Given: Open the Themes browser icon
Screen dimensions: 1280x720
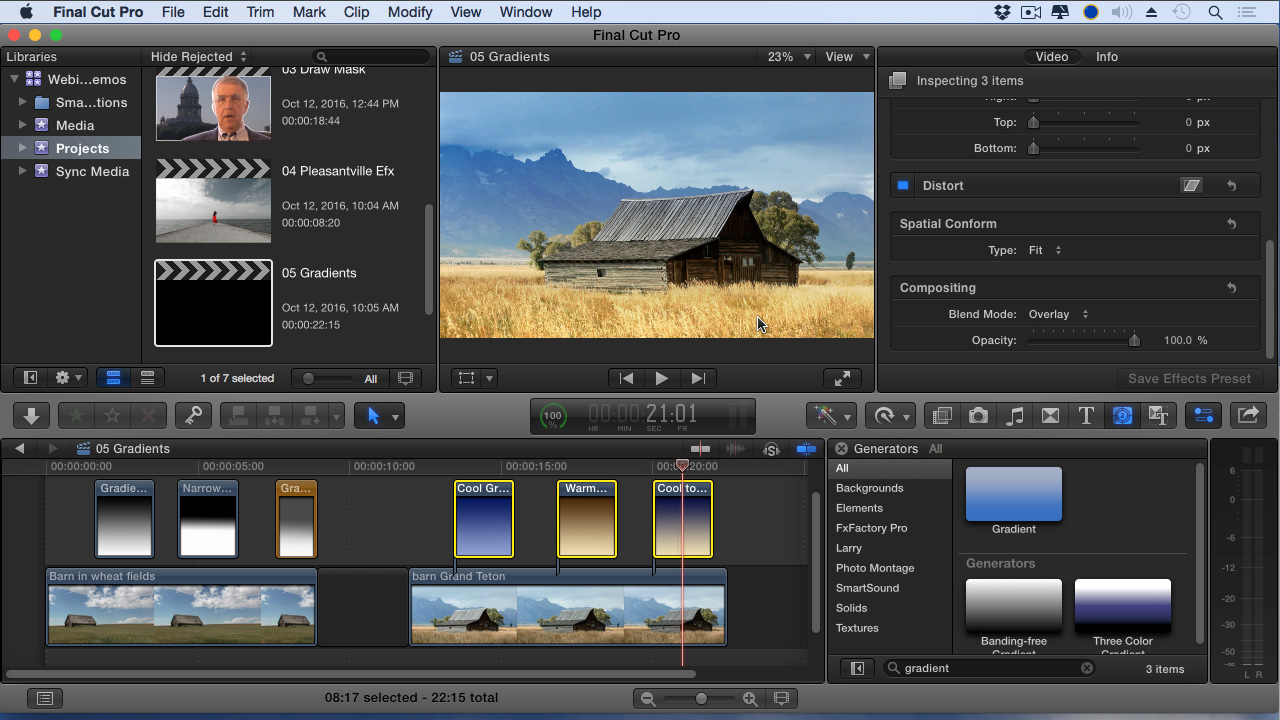Looking at the screenshot, I should tap(1158, 416).
